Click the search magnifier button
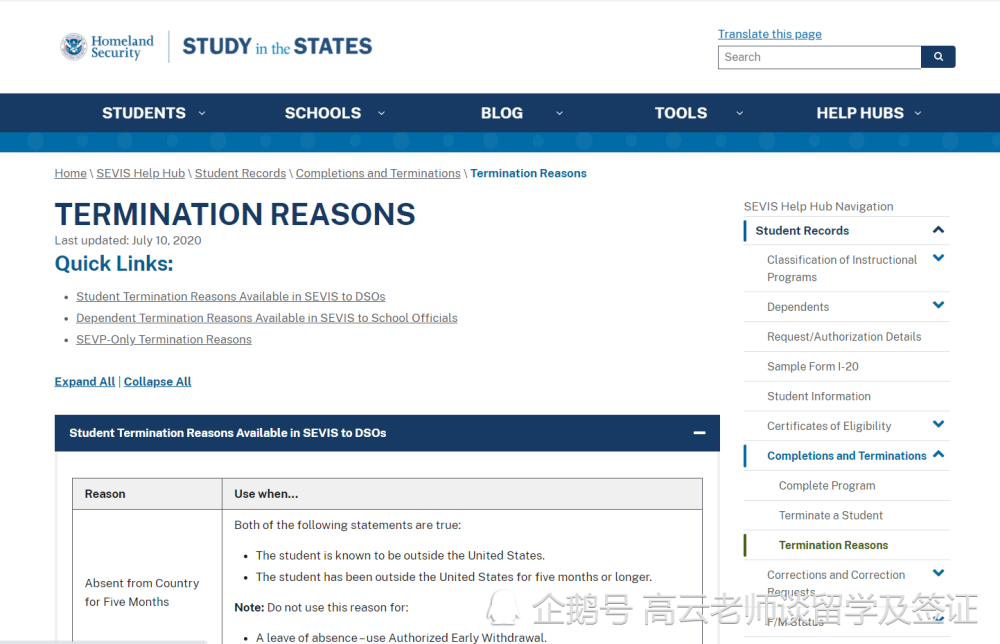Screen dimensions: 1000x644 click(938, 57)
